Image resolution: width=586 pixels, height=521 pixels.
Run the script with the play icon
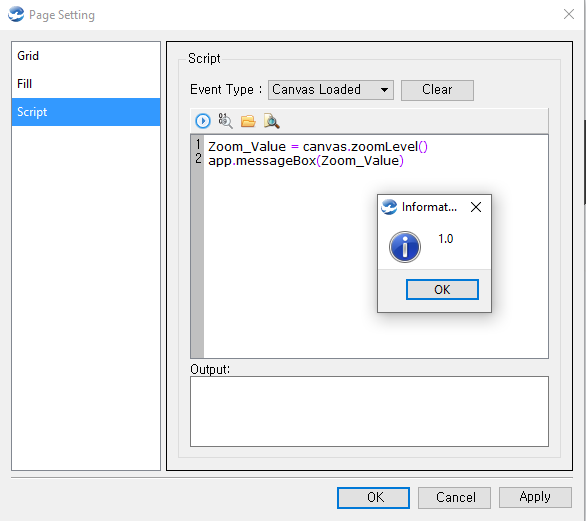[x=203, y=121]
